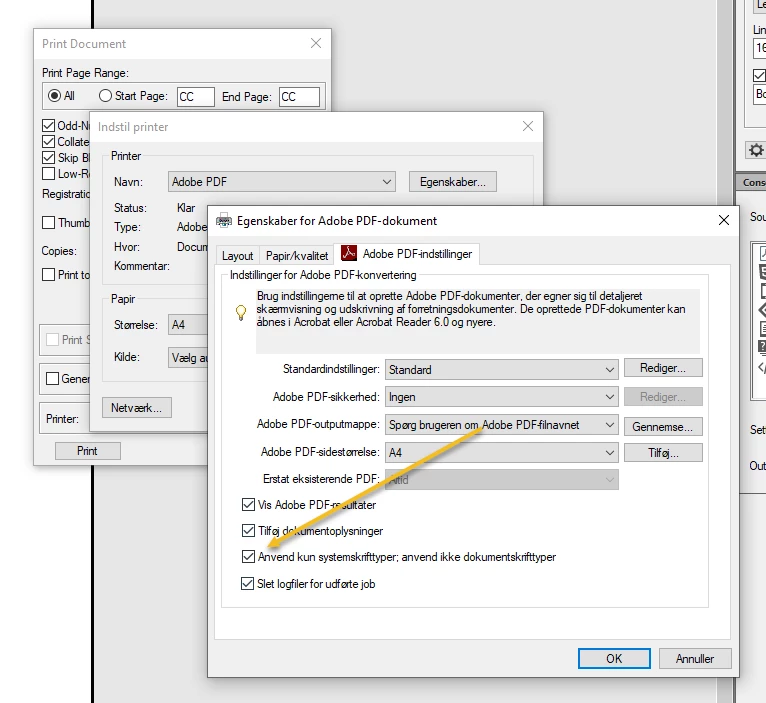Viewport: 766px width, 703px height.
Task: Click the Print button in Print Document
Action: tap(87, 450)
